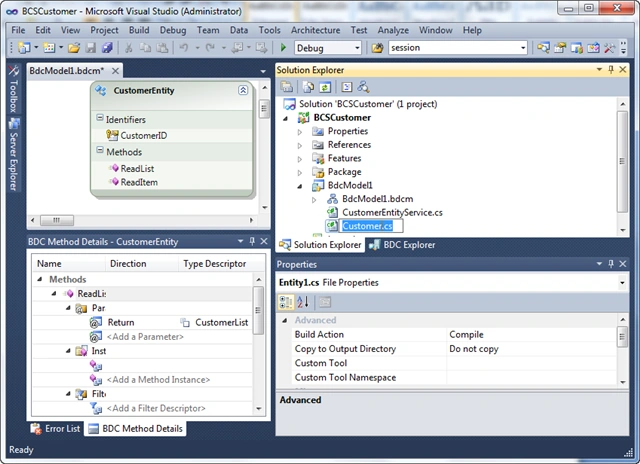640x464 pixels.
Task: Open the session search combo box dropdown
Action: (523, 48)
